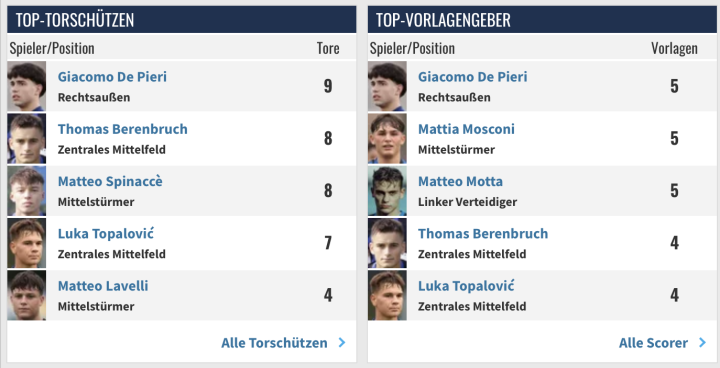Open Matteo Spinaccè's player photo
The image size is (720, 368).
[27, 191]
